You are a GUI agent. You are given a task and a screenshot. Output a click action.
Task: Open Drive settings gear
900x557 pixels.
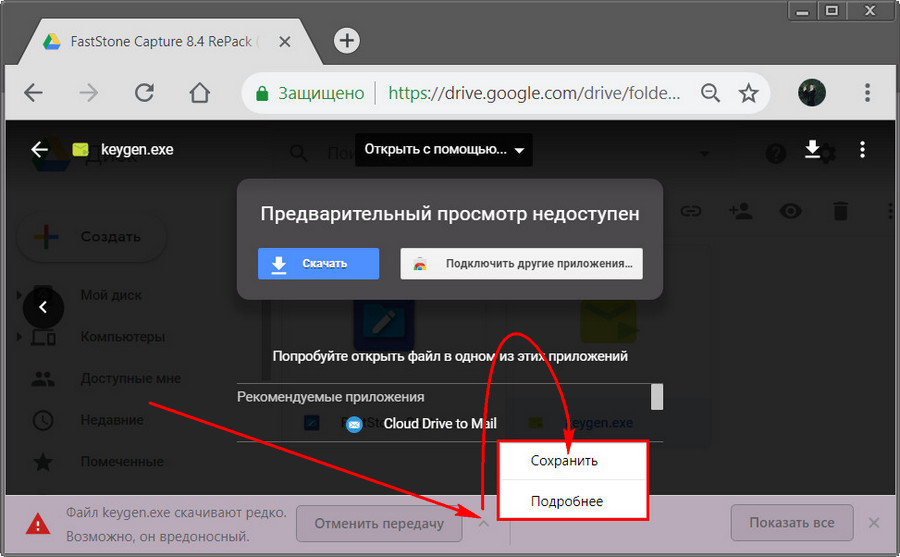pyautogui.click(x=827, y=154)
